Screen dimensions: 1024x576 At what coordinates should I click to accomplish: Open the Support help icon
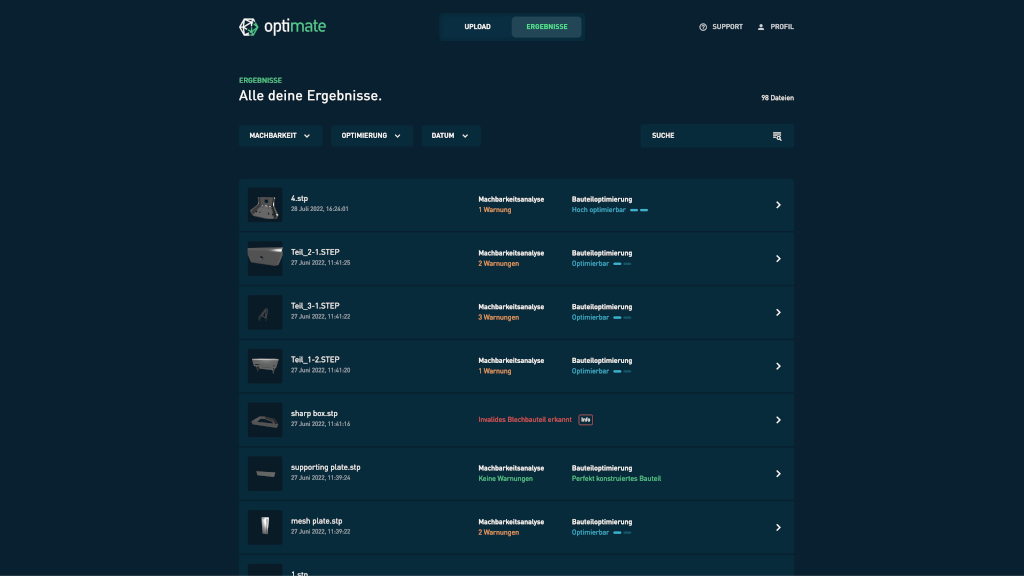[703, 27]
